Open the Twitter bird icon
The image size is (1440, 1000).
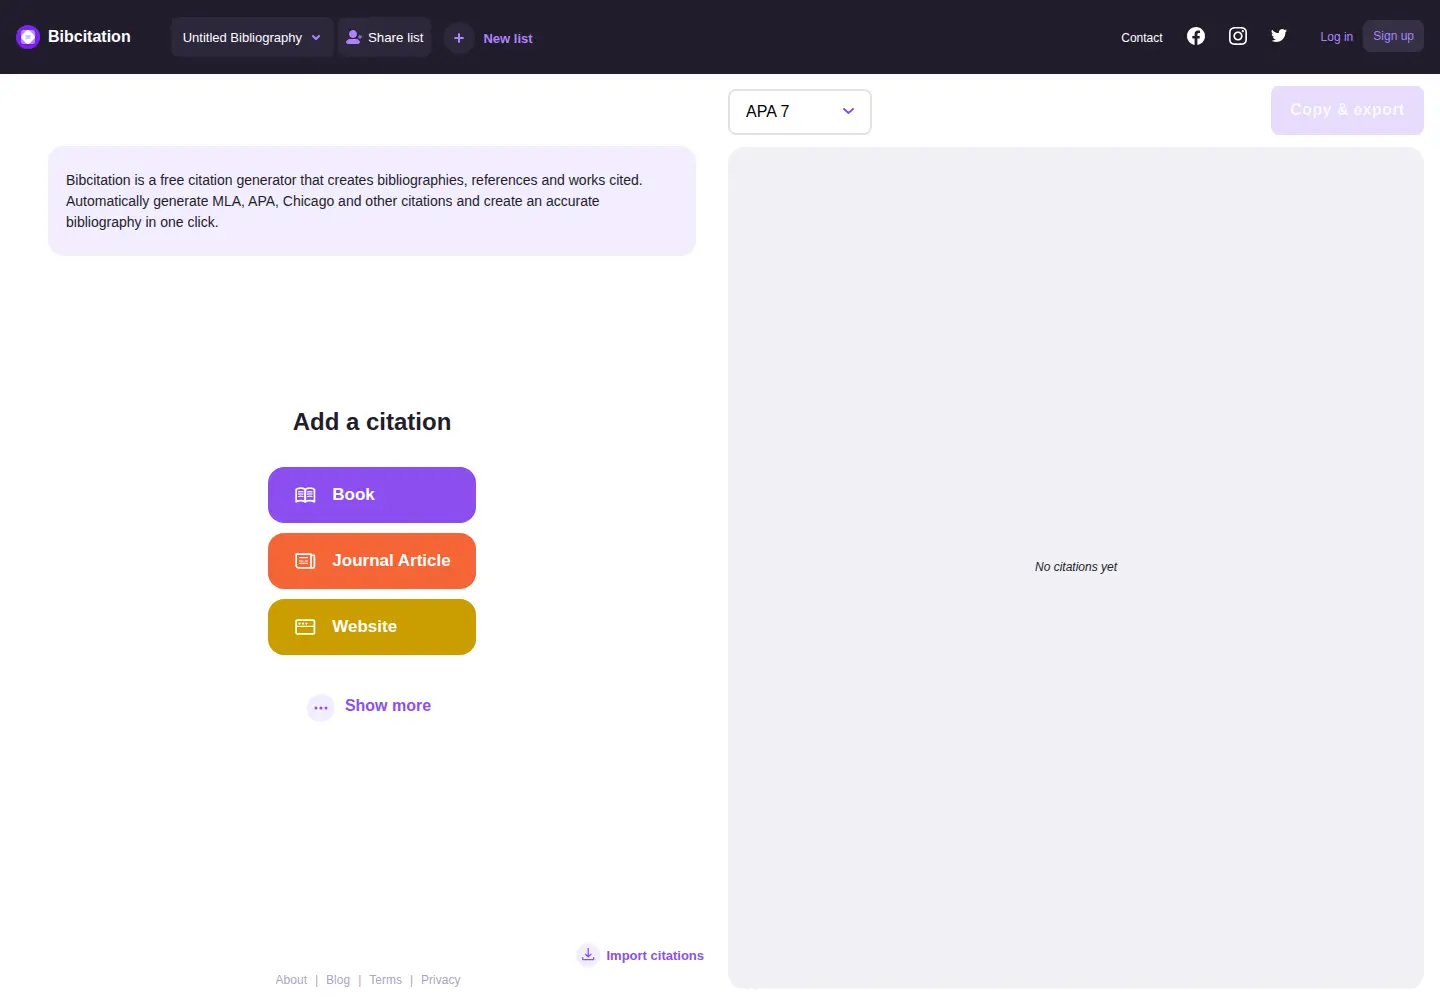click(1279, 36)
